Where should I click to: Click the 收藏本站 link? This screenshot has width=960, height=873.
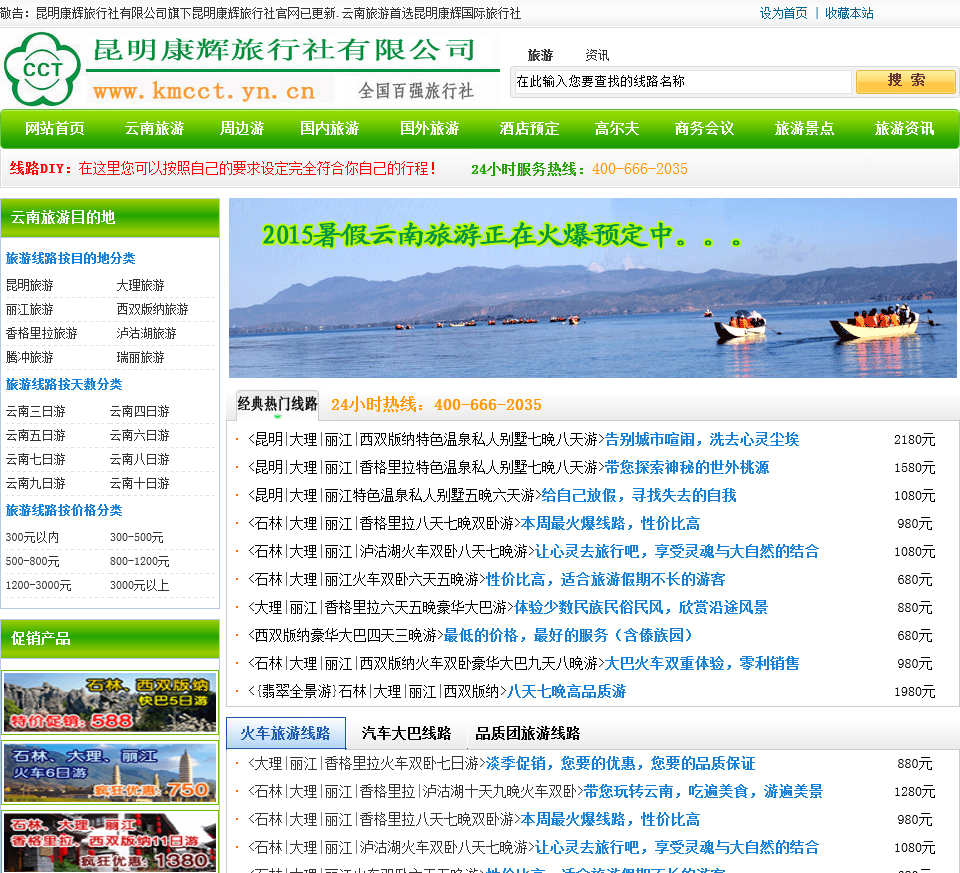coord(848,13)
